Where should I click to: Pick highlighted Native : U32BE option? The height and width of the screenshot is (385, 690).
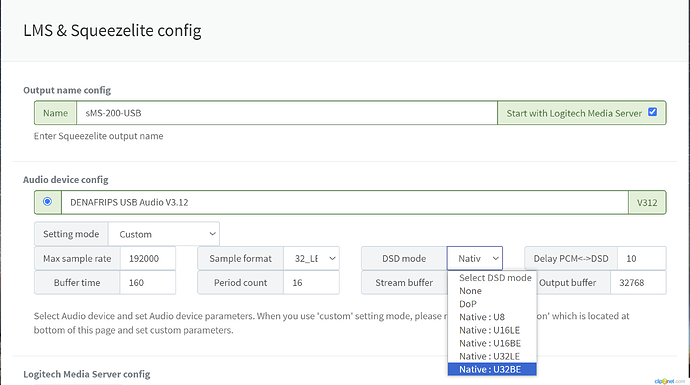pos(492,369)
